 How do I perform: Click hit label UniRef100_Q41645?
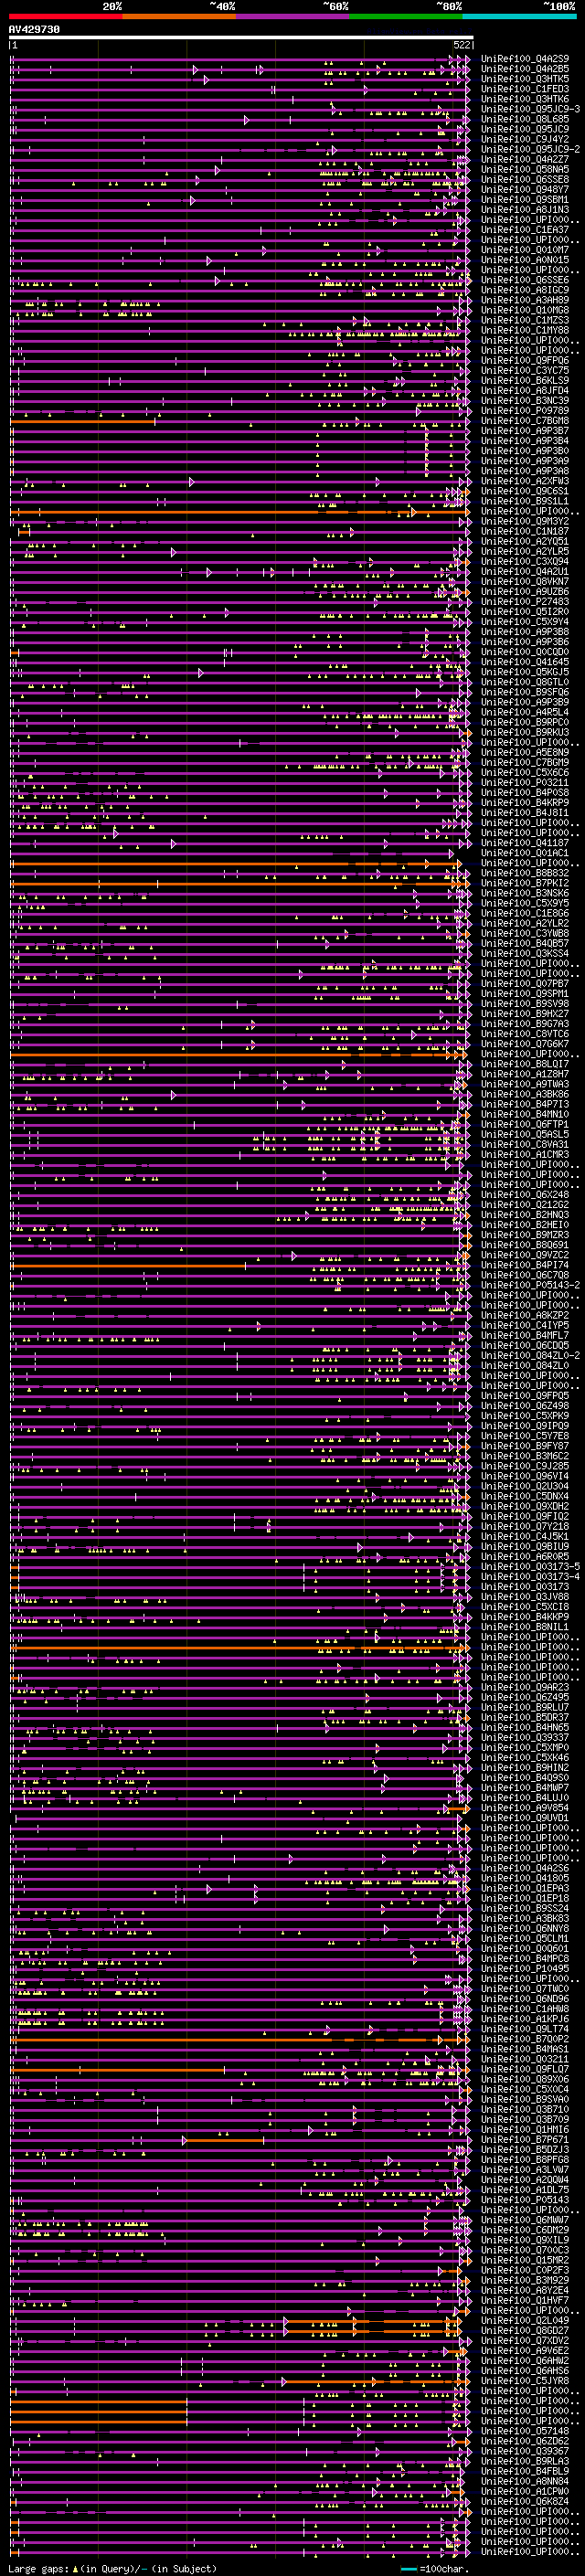(525, 662)
